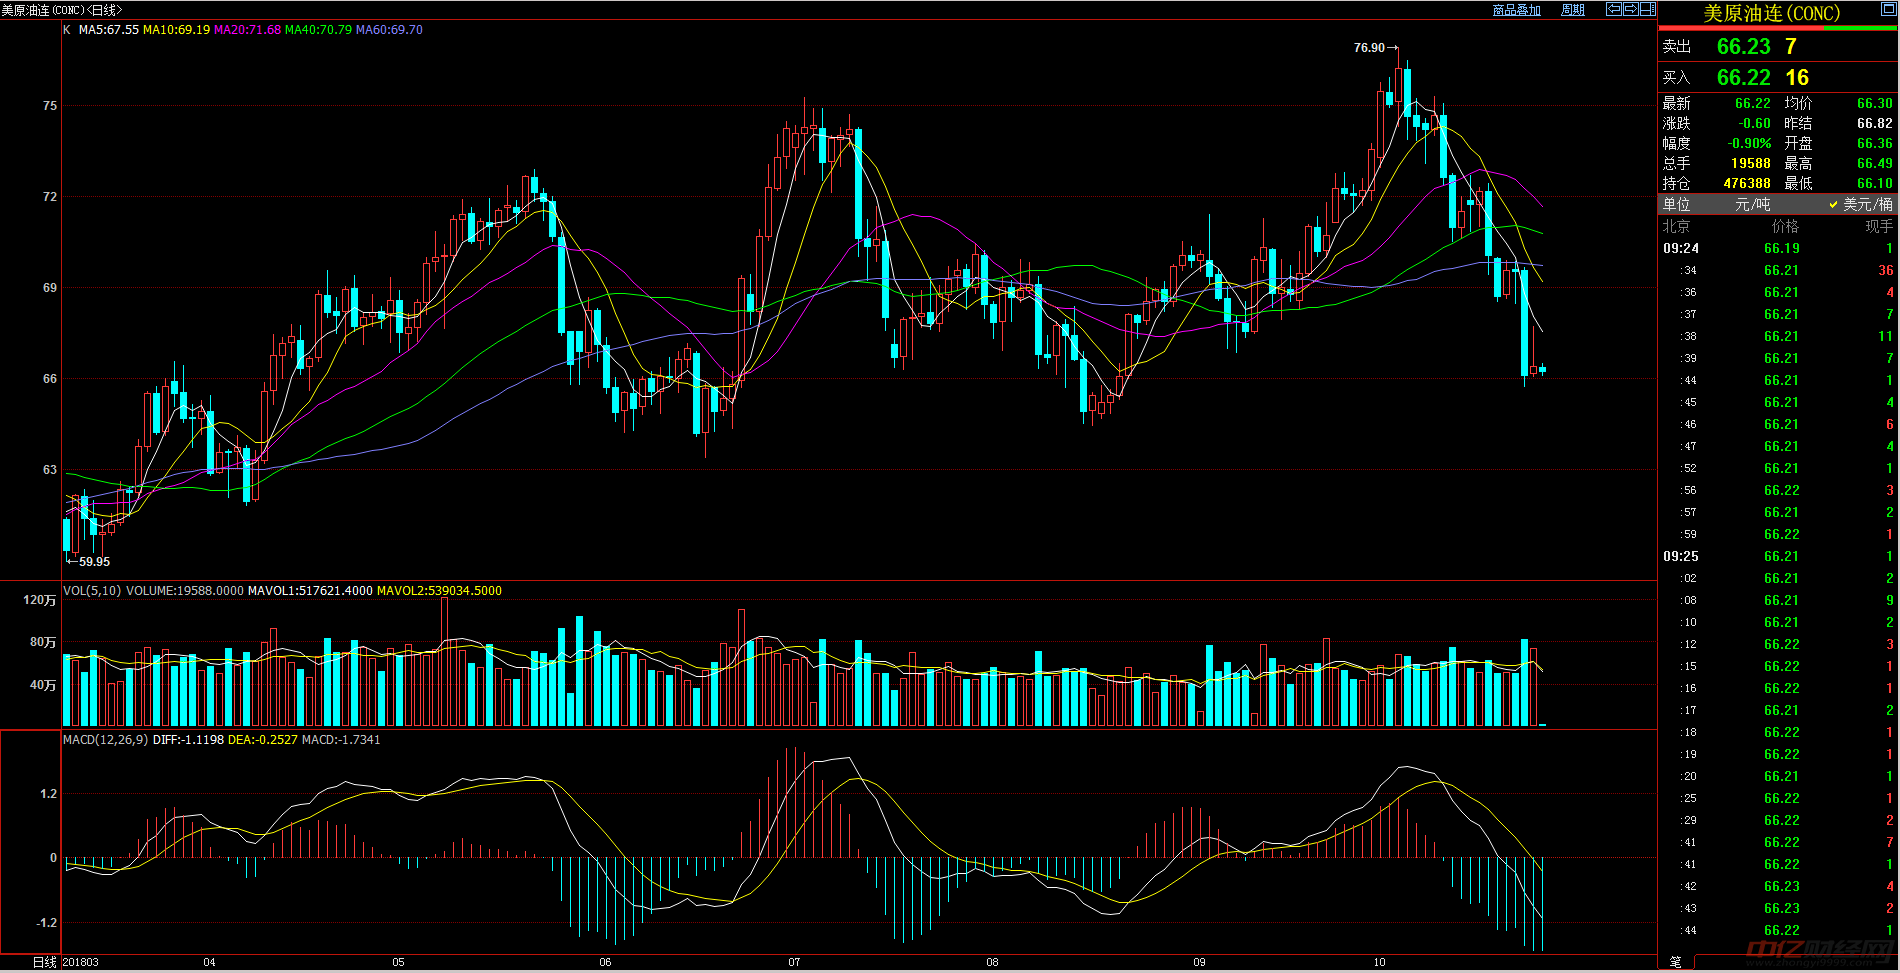The height and width of the screenshot is (973, 1900).
Task: Click the 卖出 sell price 66.23
Action: pyautogui.click(x=1743, y=47)
